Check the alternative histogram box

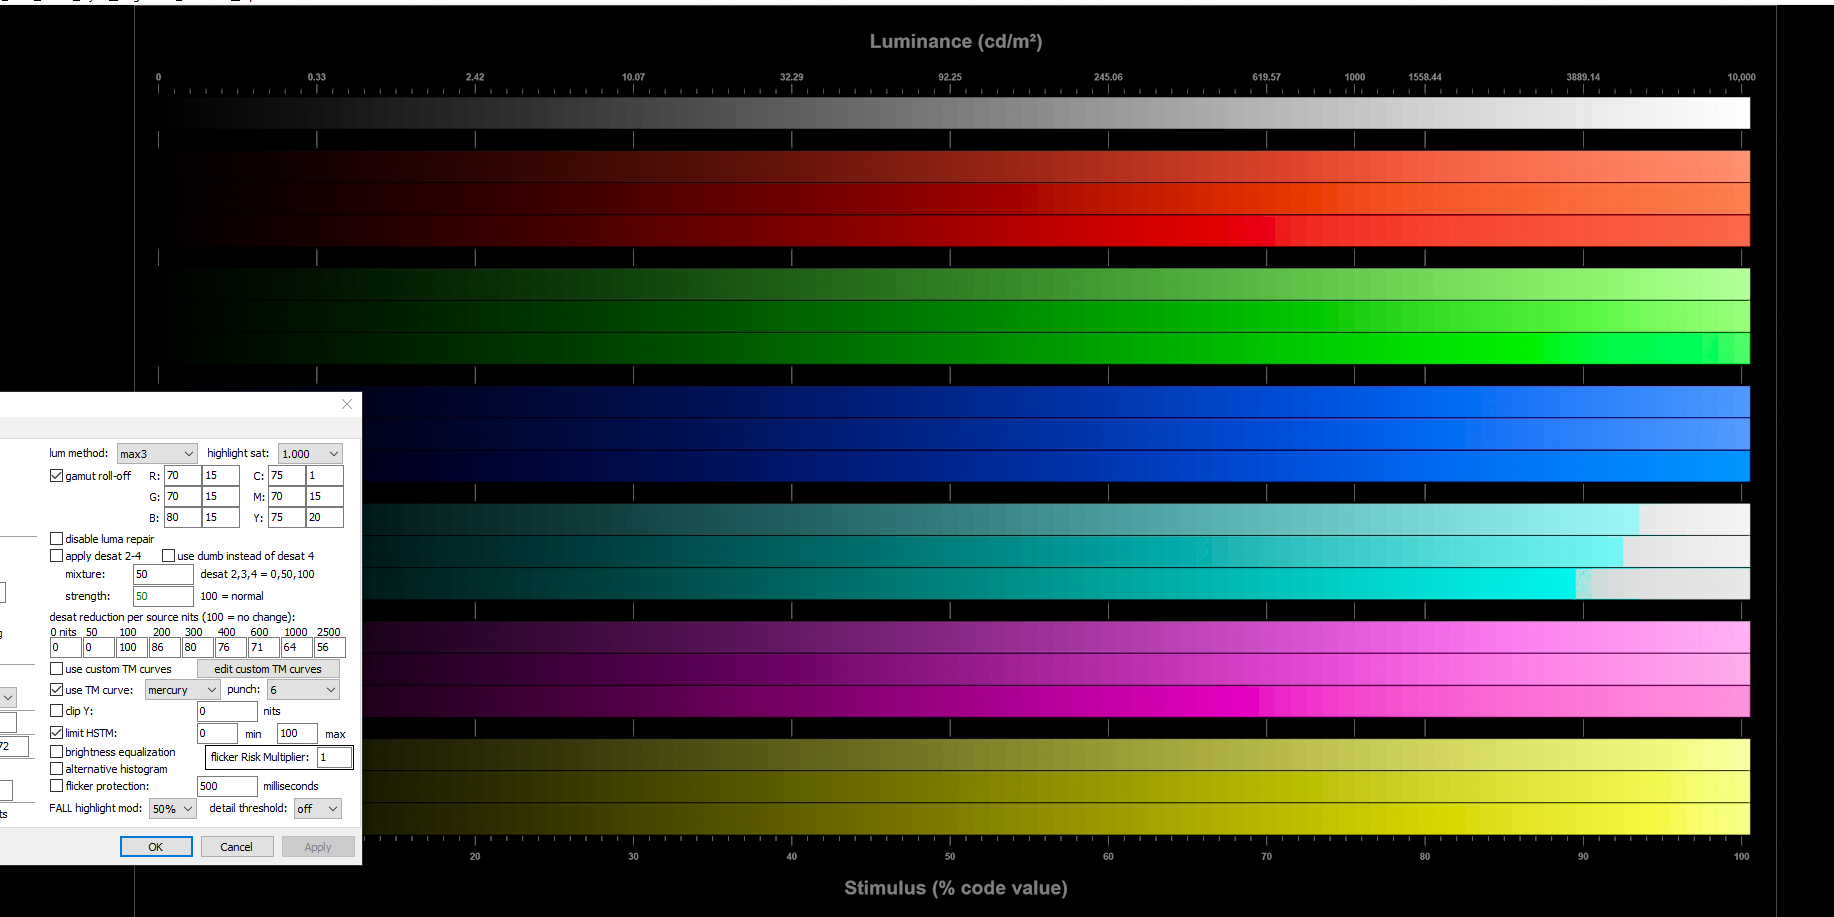pyautogui.click(x=57, y=769)
